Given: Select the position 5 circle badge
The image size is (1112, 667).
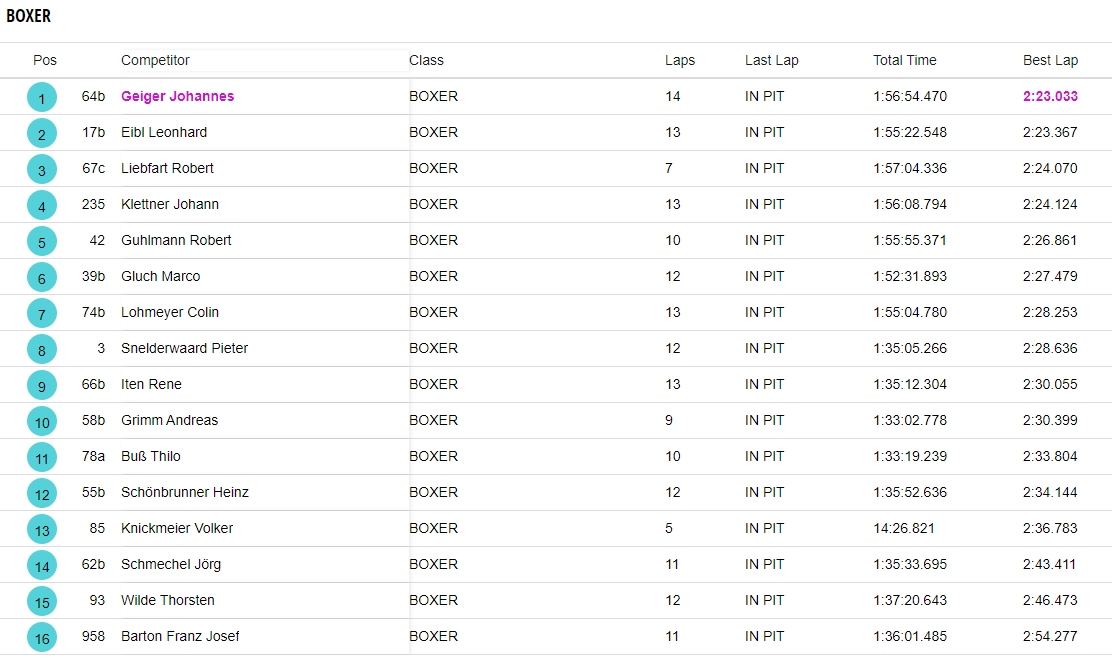Looking at the screenshot, I should click(42, 242).
